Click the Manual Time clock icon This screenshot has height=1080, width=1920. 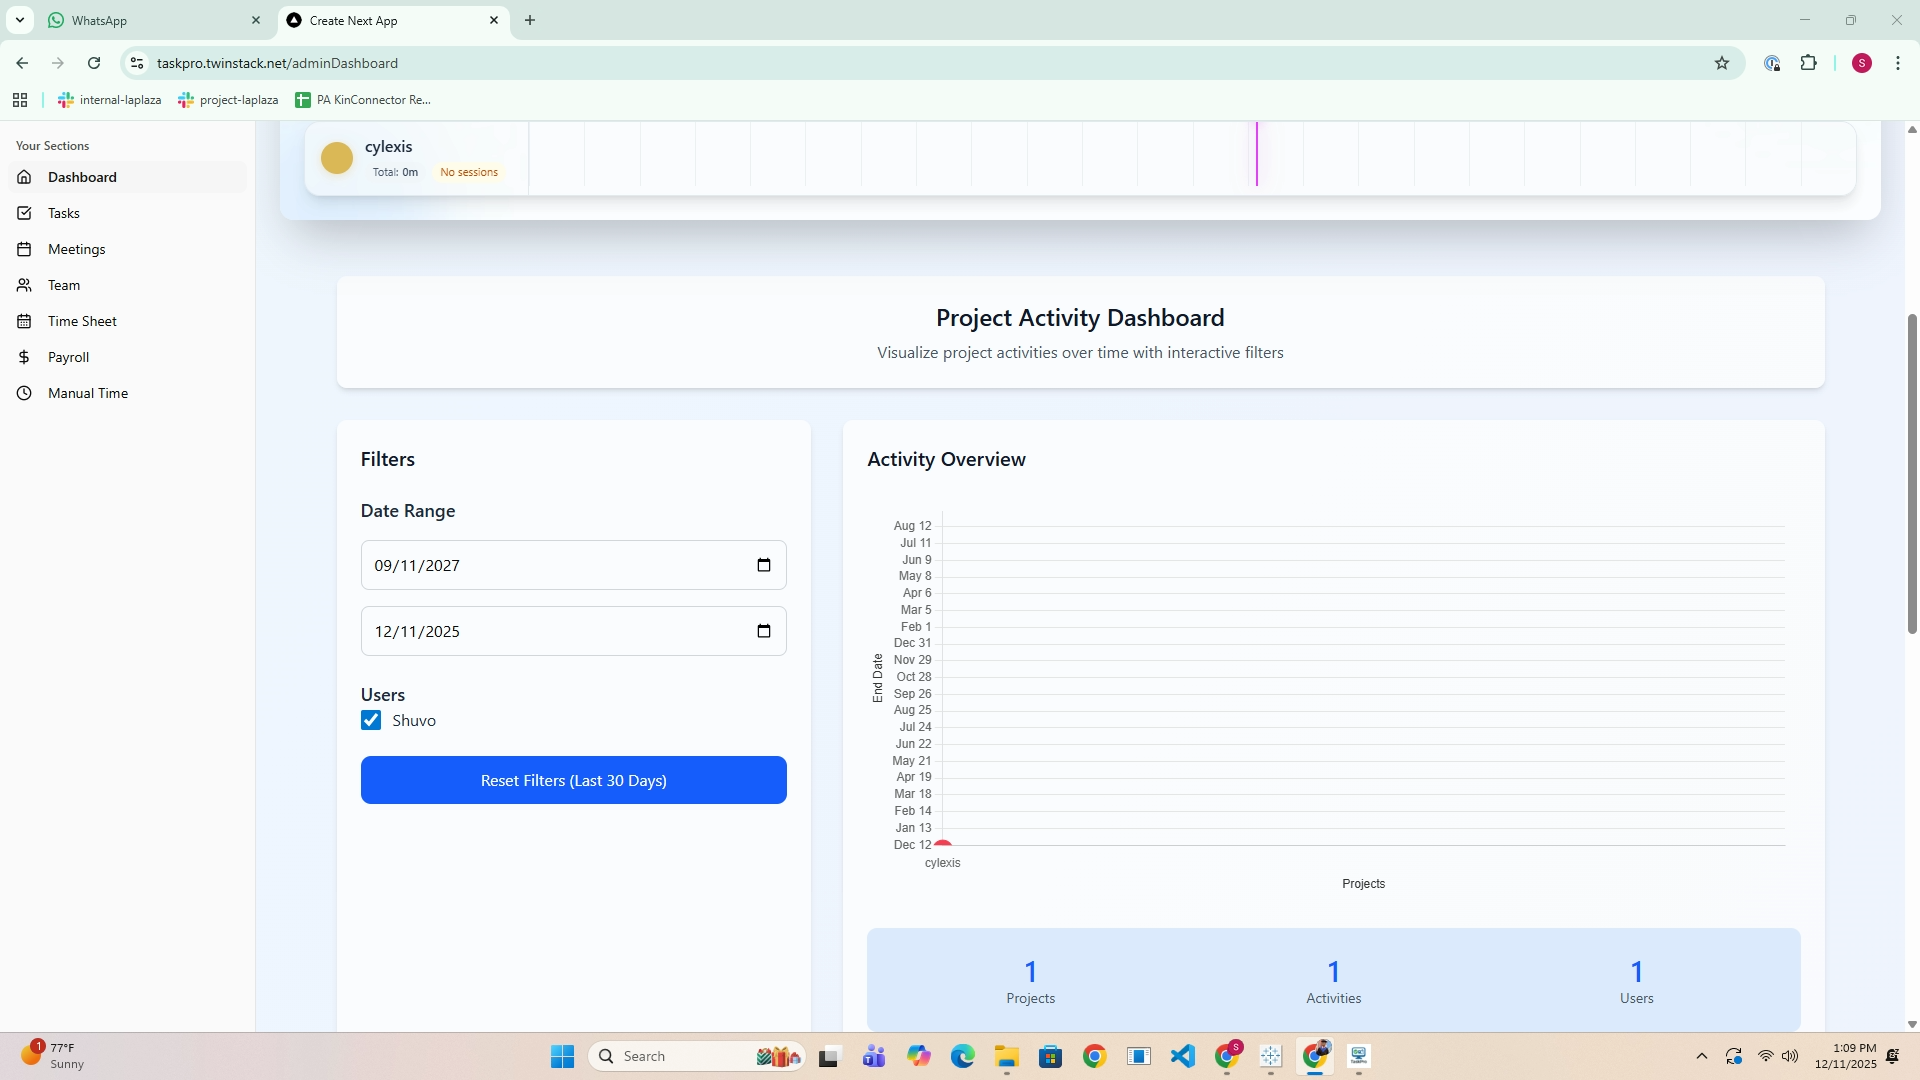tap(24, 393)
